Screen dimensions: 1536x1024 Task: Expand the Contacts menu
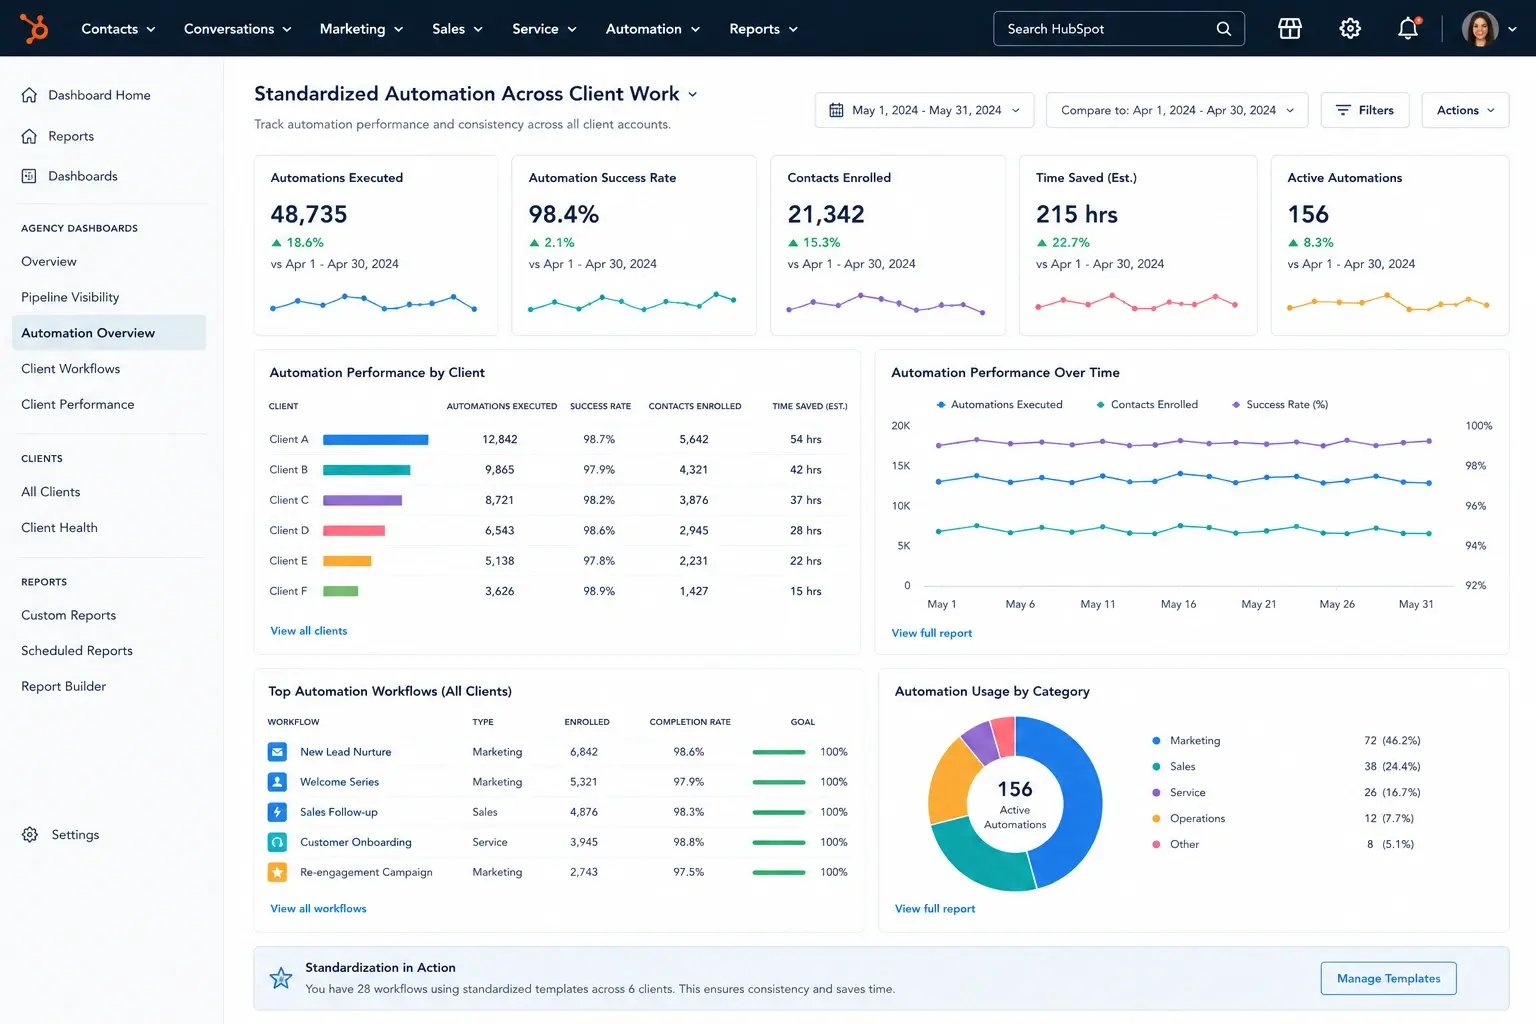pyautogui.click(x=118, y=29)
